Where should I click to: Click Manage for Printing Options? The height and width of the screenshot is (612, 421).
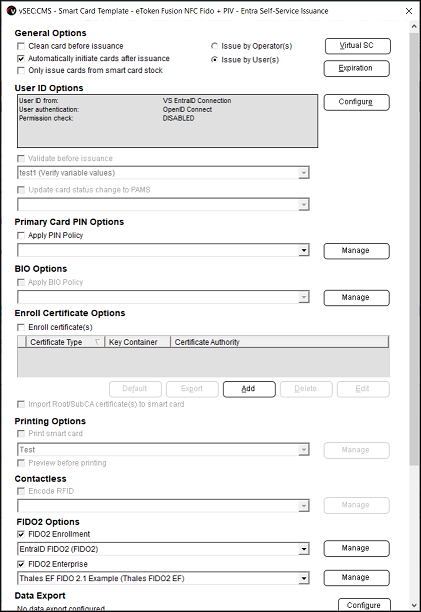[x=356, y=450]
